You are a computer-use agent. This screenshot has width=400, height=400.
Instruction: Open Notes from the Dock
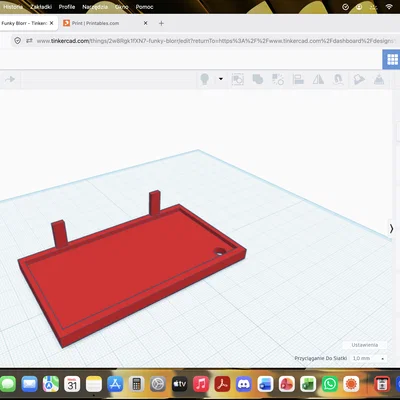(94, 384)
